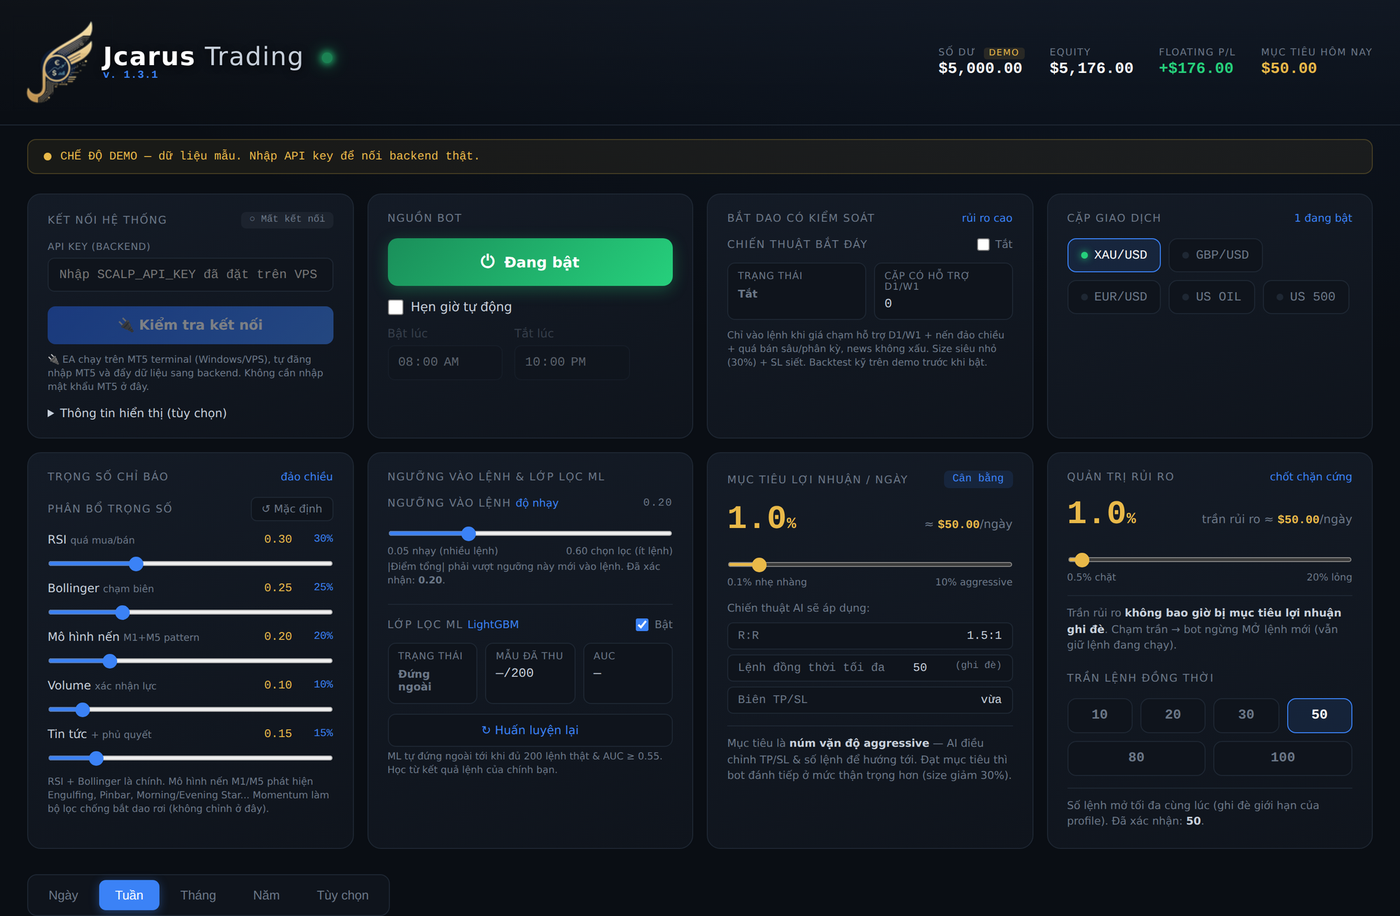The height and width of the screenshot is (916, 1400).
Task: Click the Mô hình nến weight slider
Action: (190, 661)
